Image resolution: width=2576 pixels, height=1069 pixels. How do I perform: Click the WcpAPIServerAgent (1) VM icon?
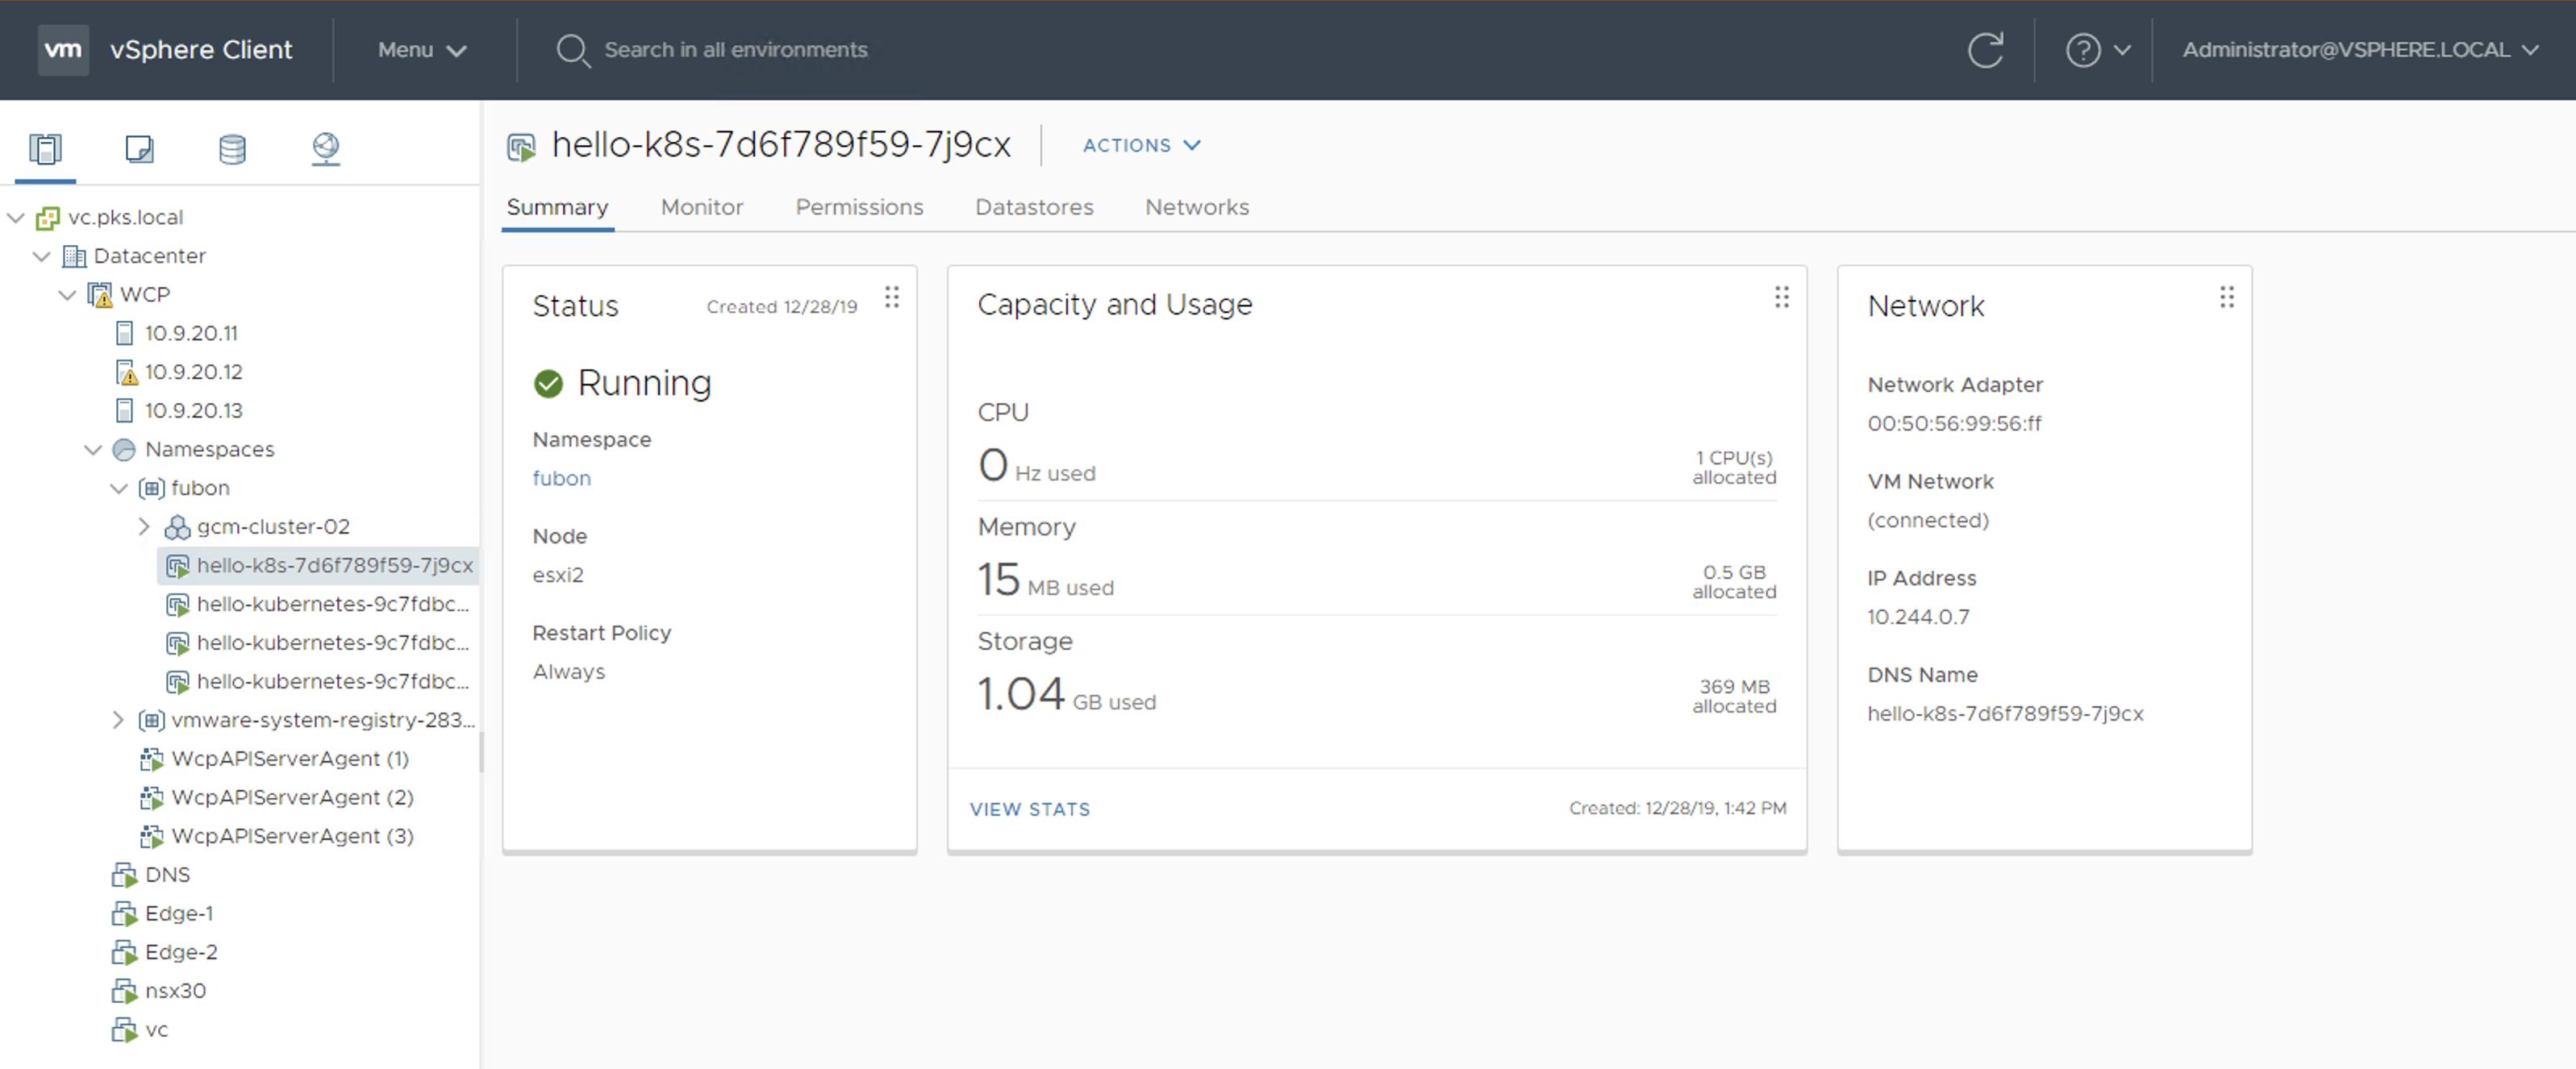[x=151, y=759]
